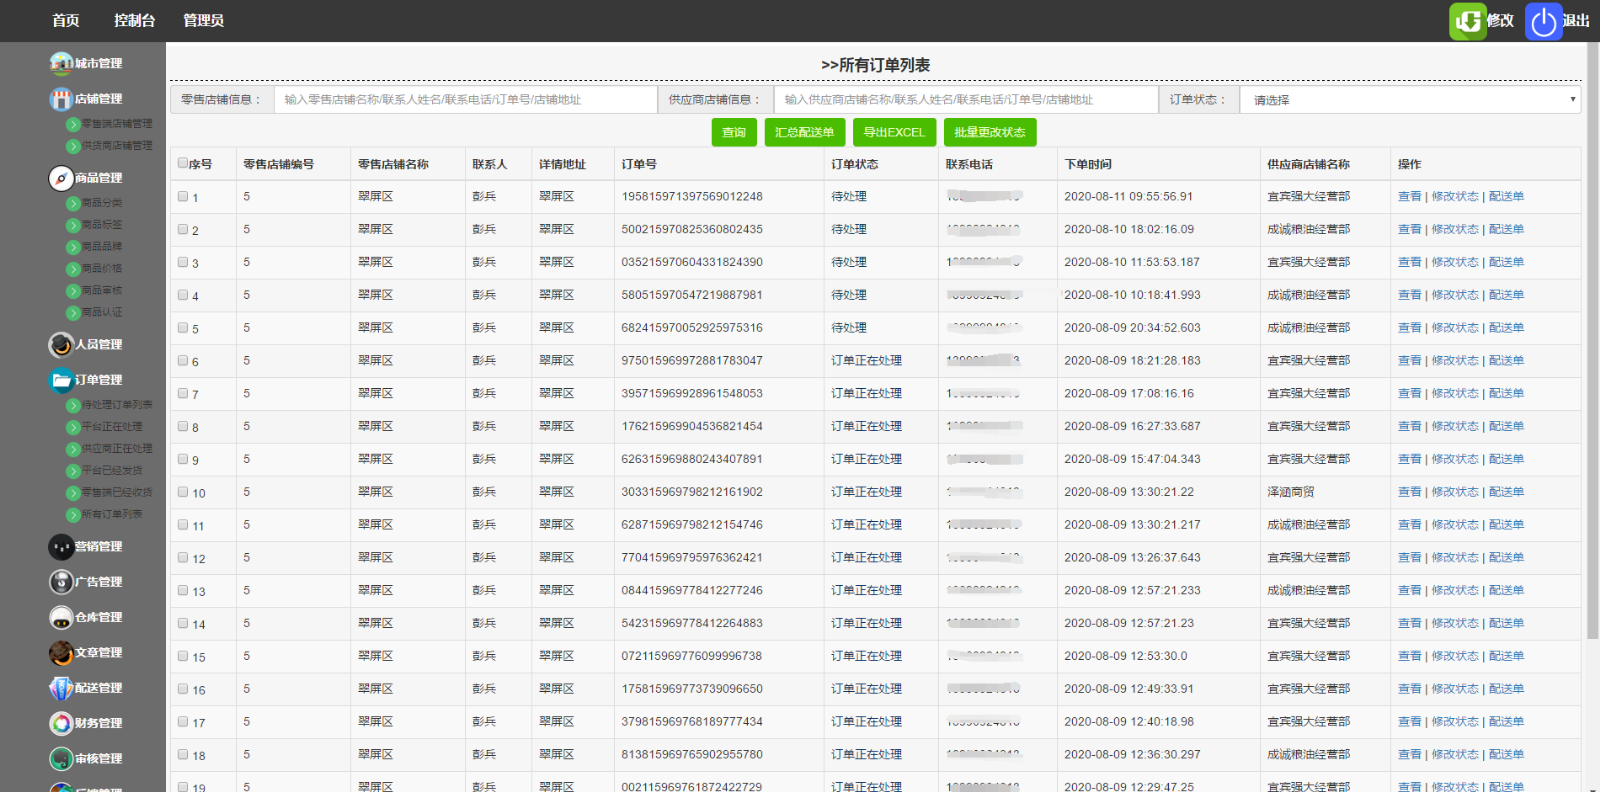
Task: Expand the 财务管理 sidebar section
Action: coord(98,723)
